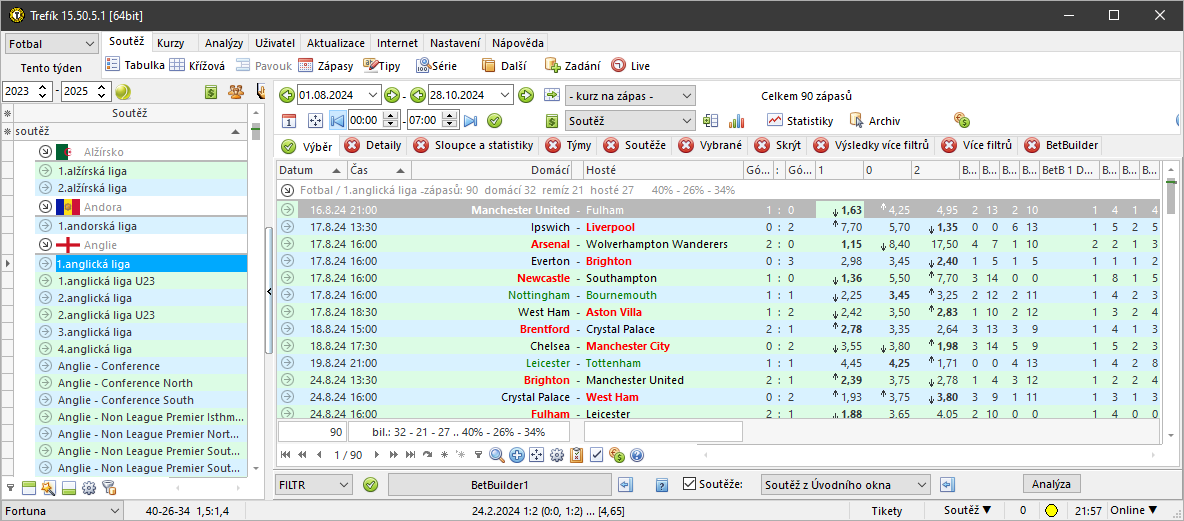Viewport: 1184px width, 521px height.
Task: Click the BetBuilder1 button
Action: point(499,485)
